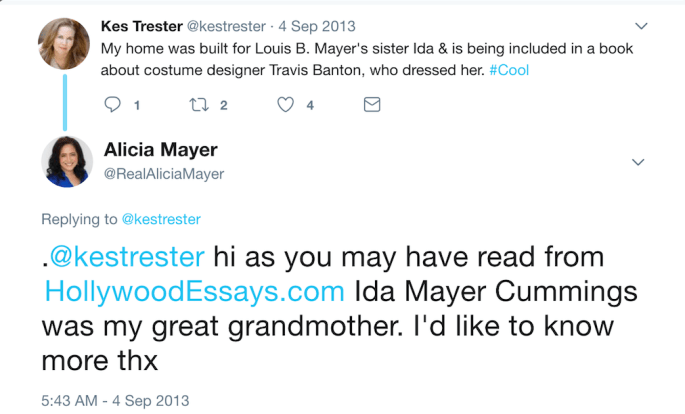
Task: Click the Kes Trester display name
Action: [x=142, y=26]
